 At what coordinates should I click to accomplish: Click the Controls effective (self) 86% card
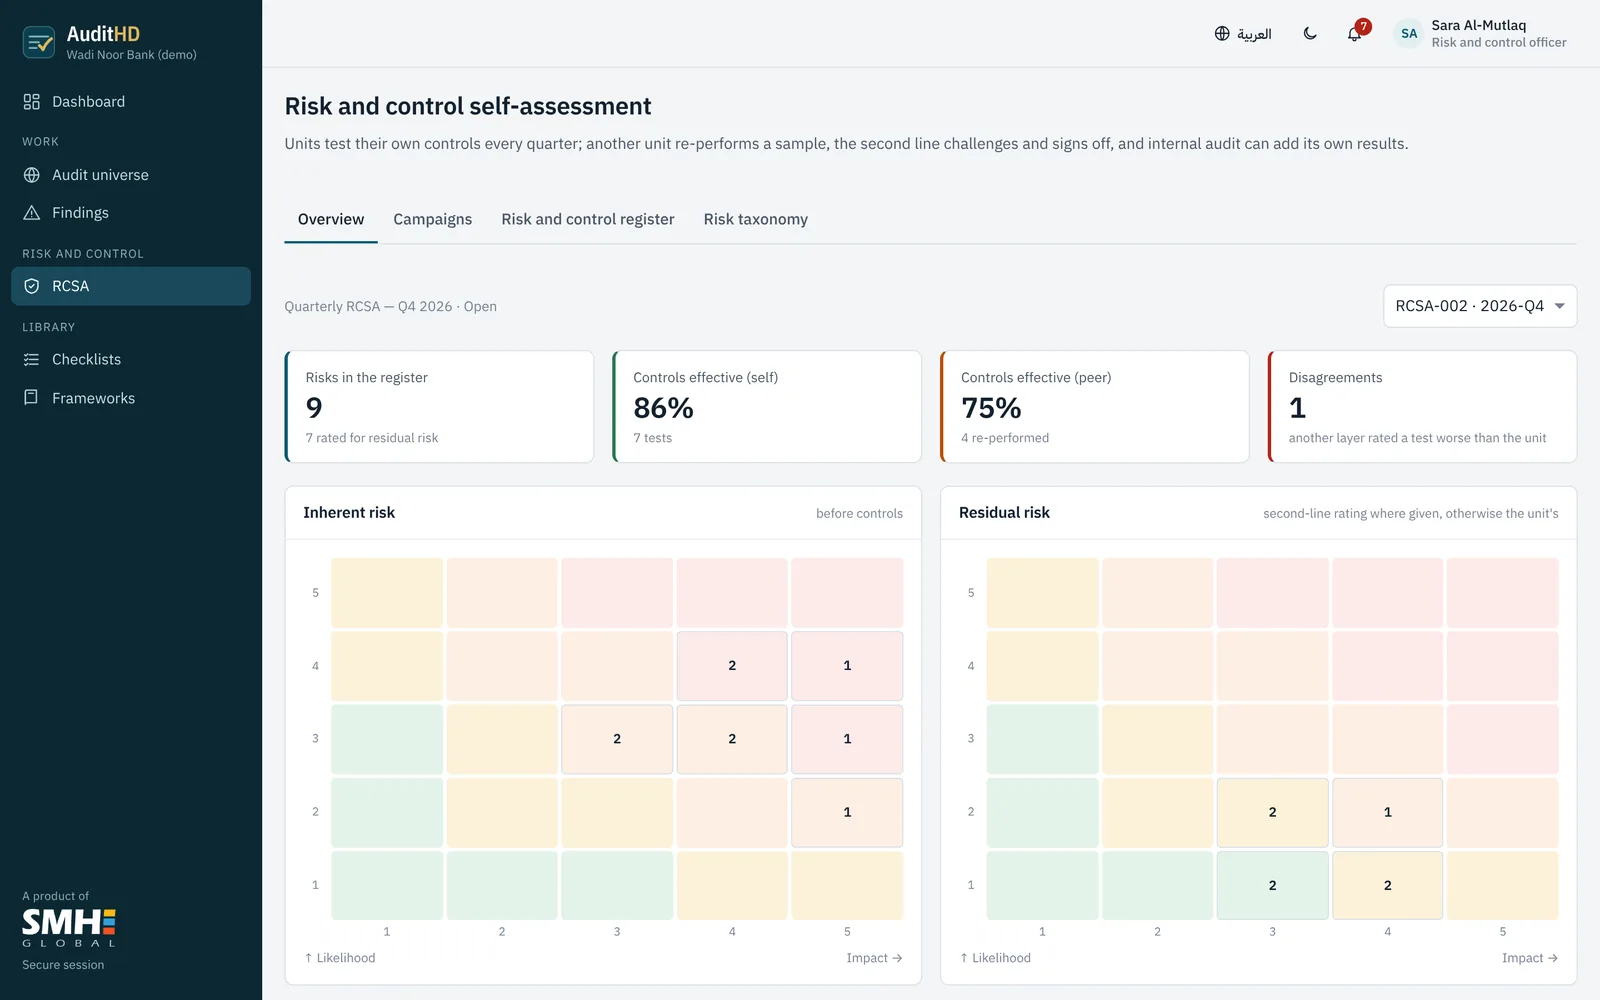(767, 407)
